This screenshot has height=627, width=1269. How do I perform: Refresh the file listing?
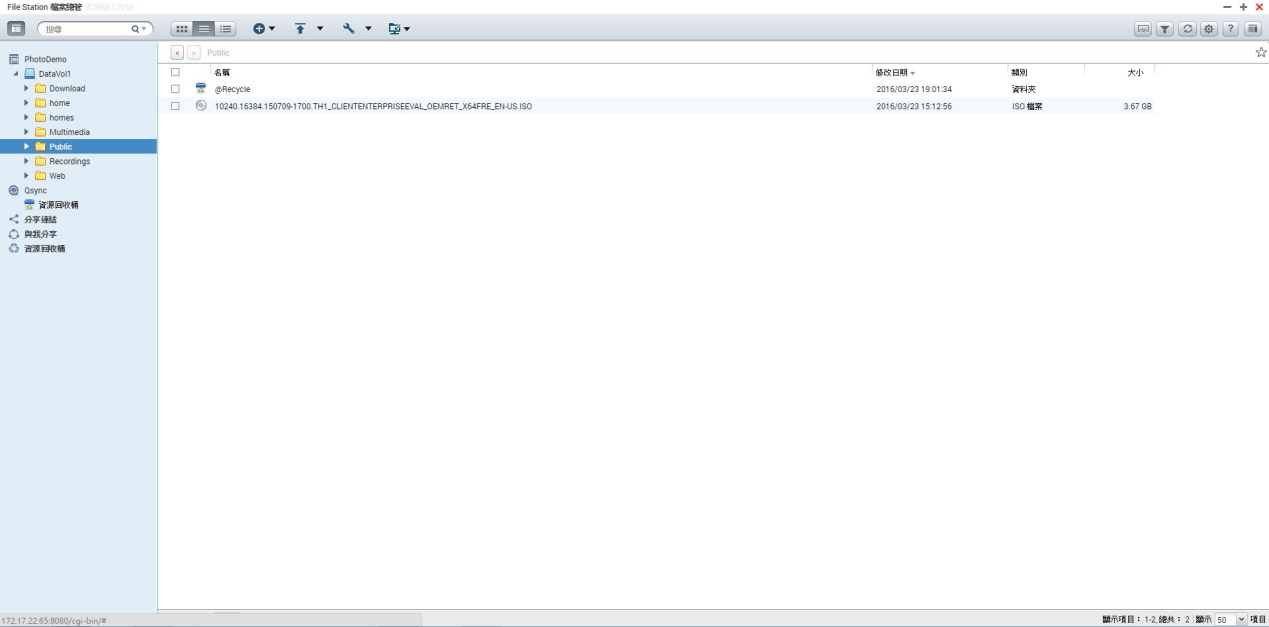[1187, 29]
